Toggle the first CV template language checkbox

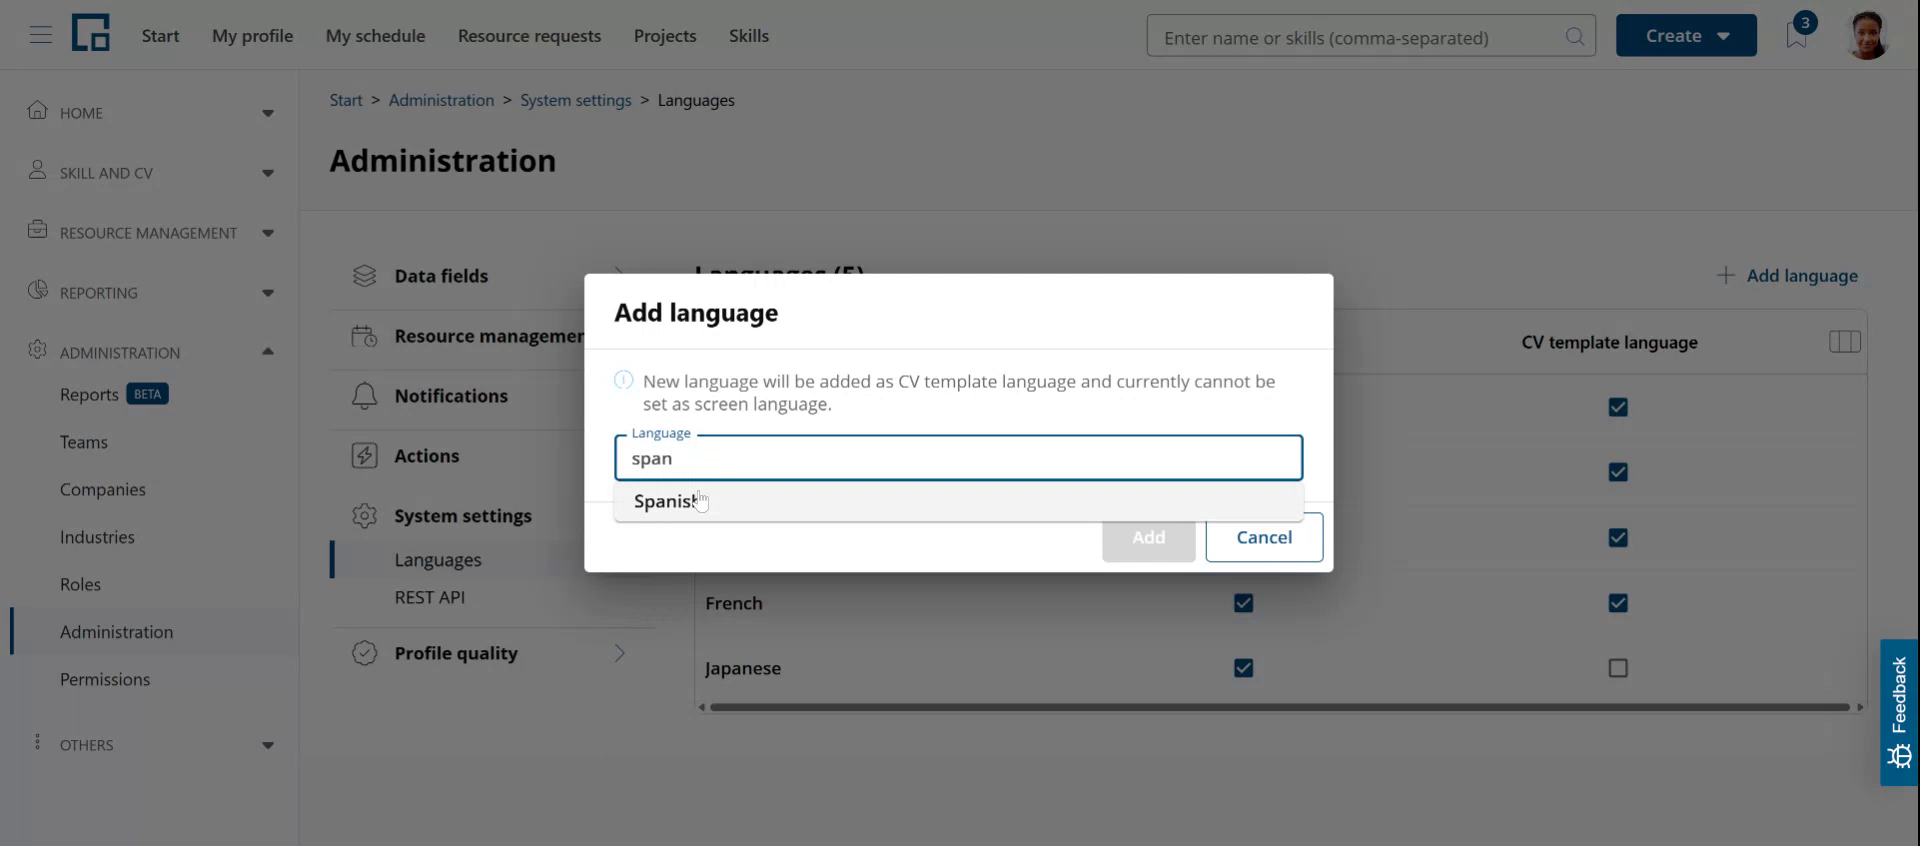pos(1618,407)
